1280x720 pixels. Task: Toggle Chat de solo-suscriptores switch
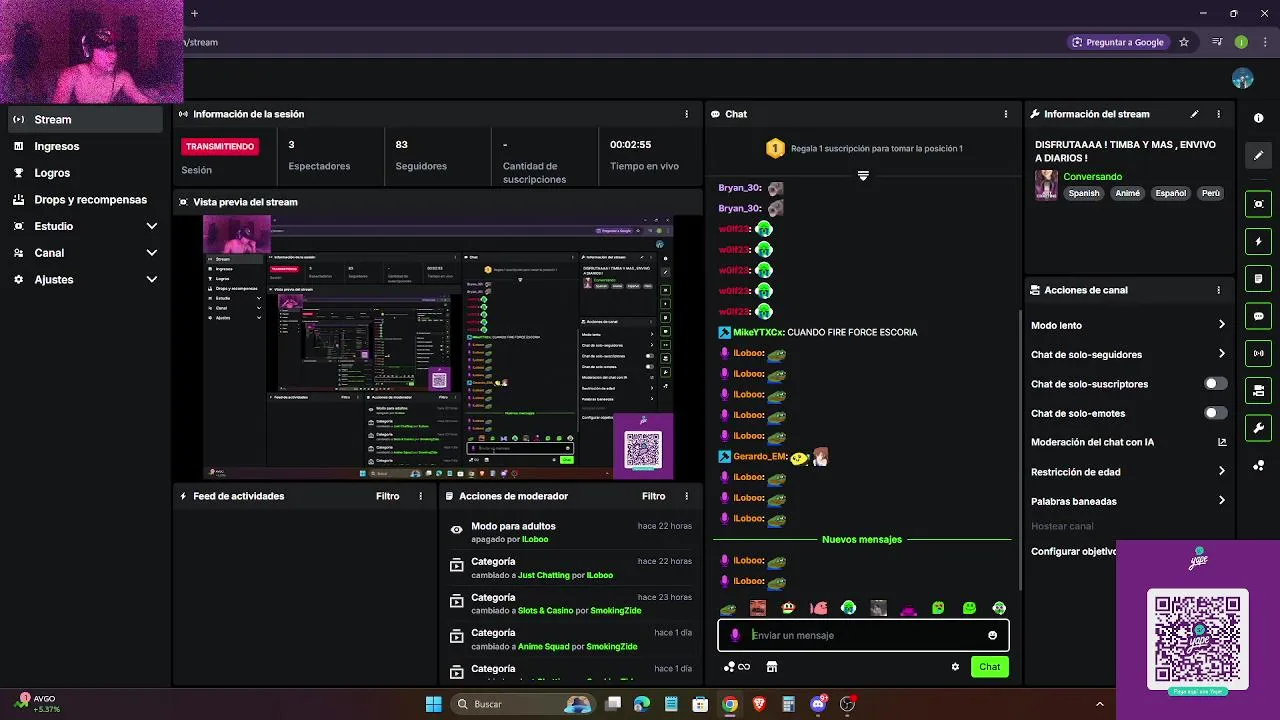tap(1215, 384)
